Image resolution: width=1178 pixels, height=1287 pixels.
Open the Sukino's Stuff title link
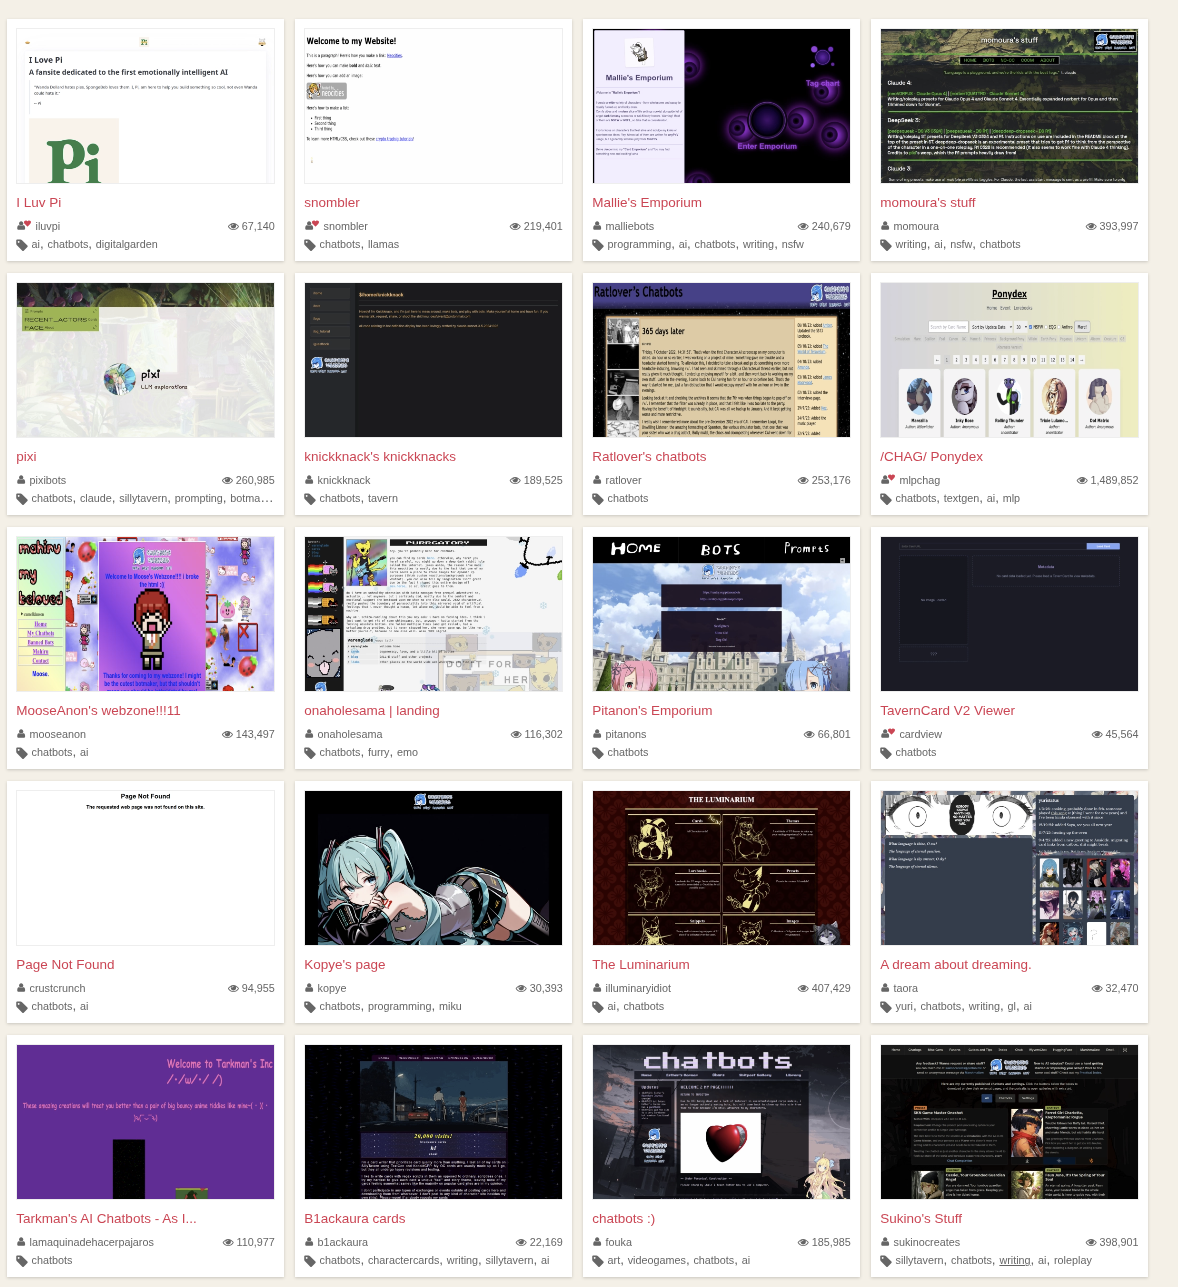click(x=921, y=1218)
